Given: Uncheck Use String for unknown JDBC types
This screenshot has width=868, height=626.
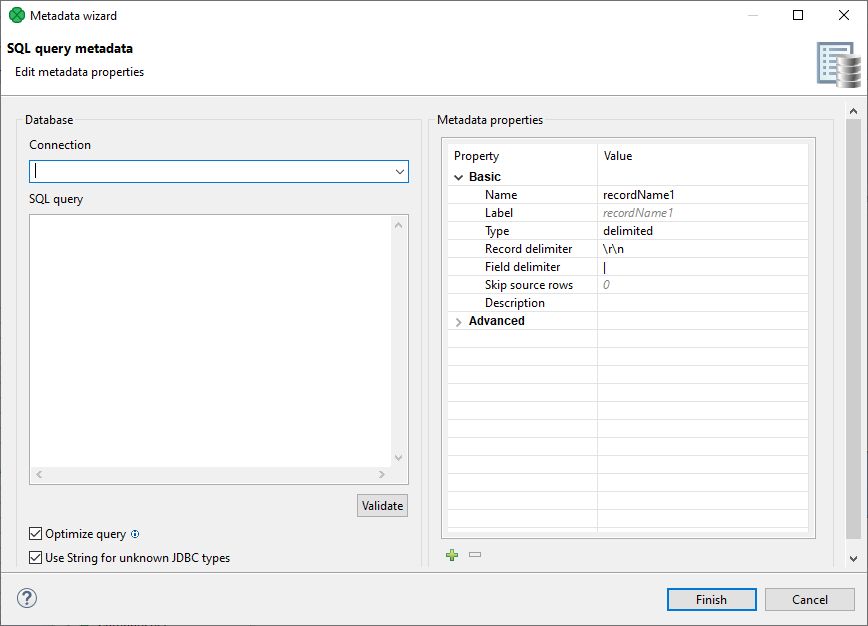Looking at the screenshot, I should (35, 557).
